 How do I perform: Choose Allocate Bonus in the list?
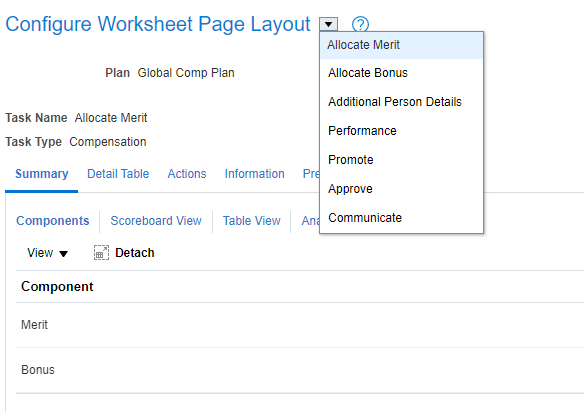402,73
